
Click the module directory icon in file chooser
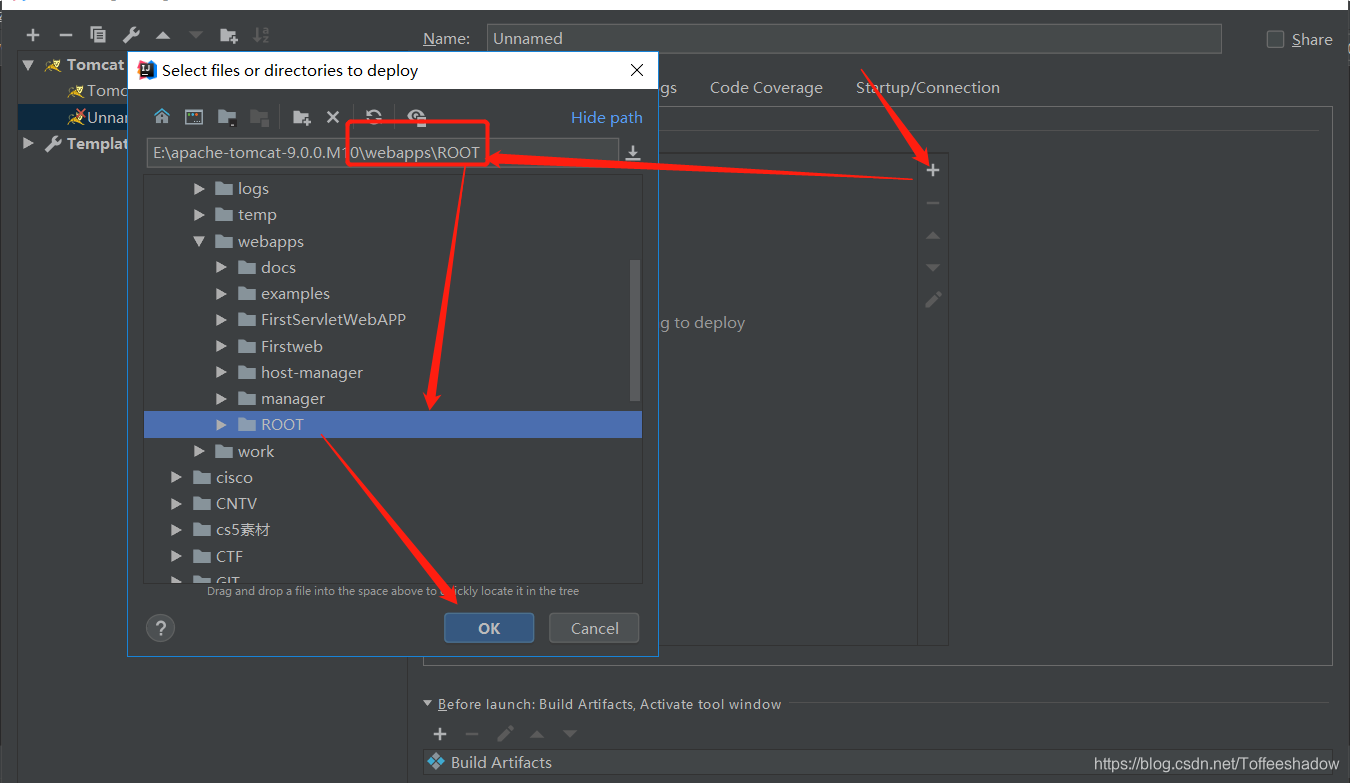259,117
